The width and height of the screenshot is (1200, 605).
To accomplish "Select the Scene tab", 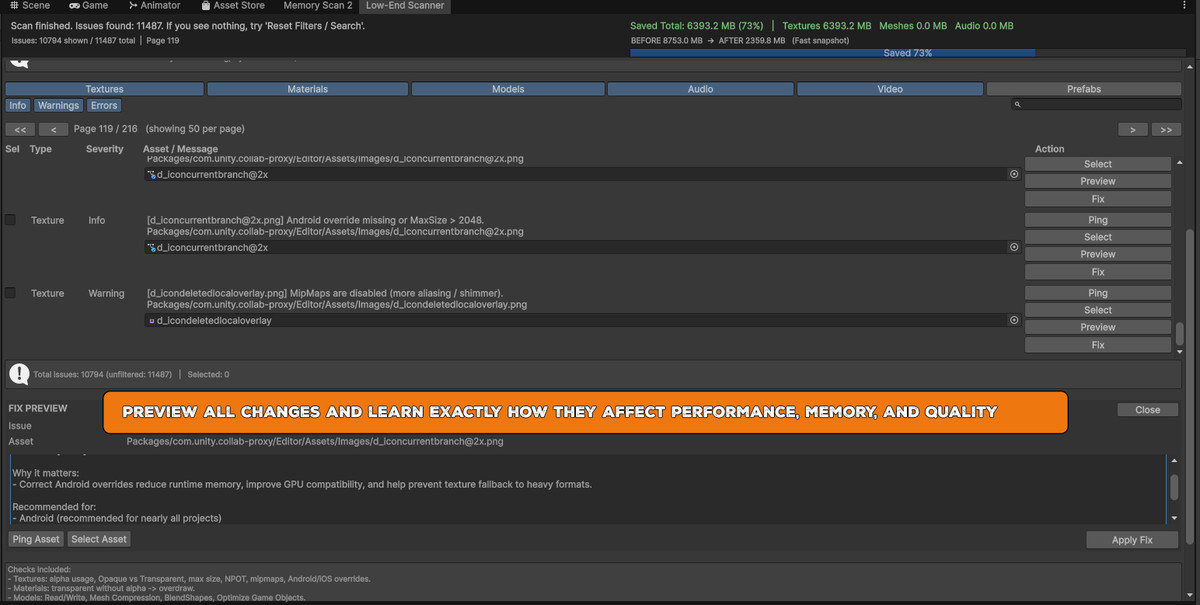I will (30, 6).
